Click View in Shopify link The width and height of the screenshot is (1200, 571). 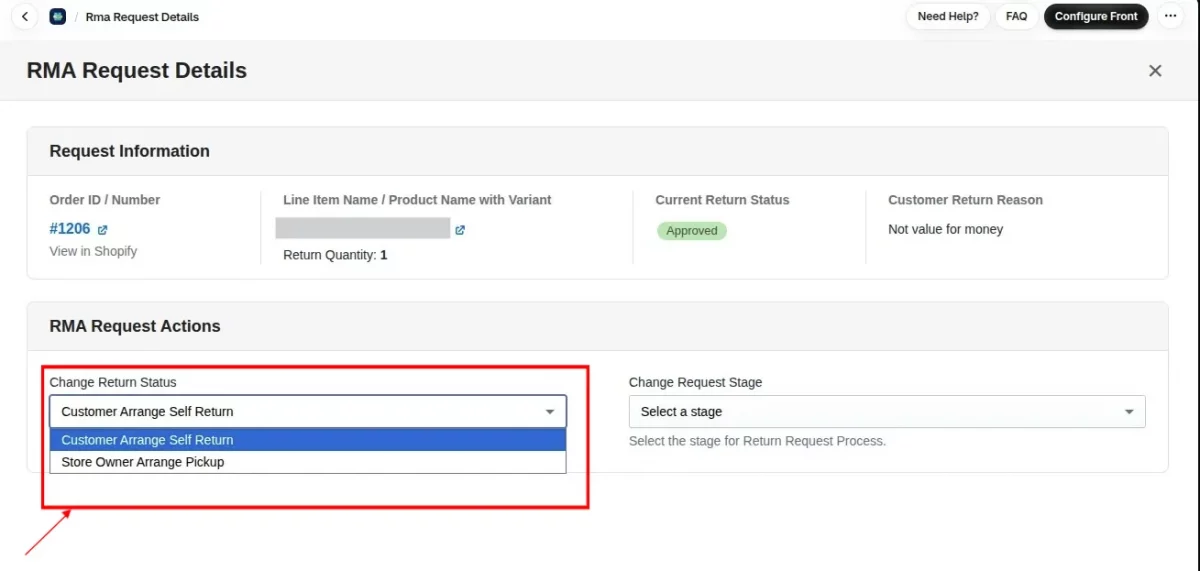(x=93, y=251)
